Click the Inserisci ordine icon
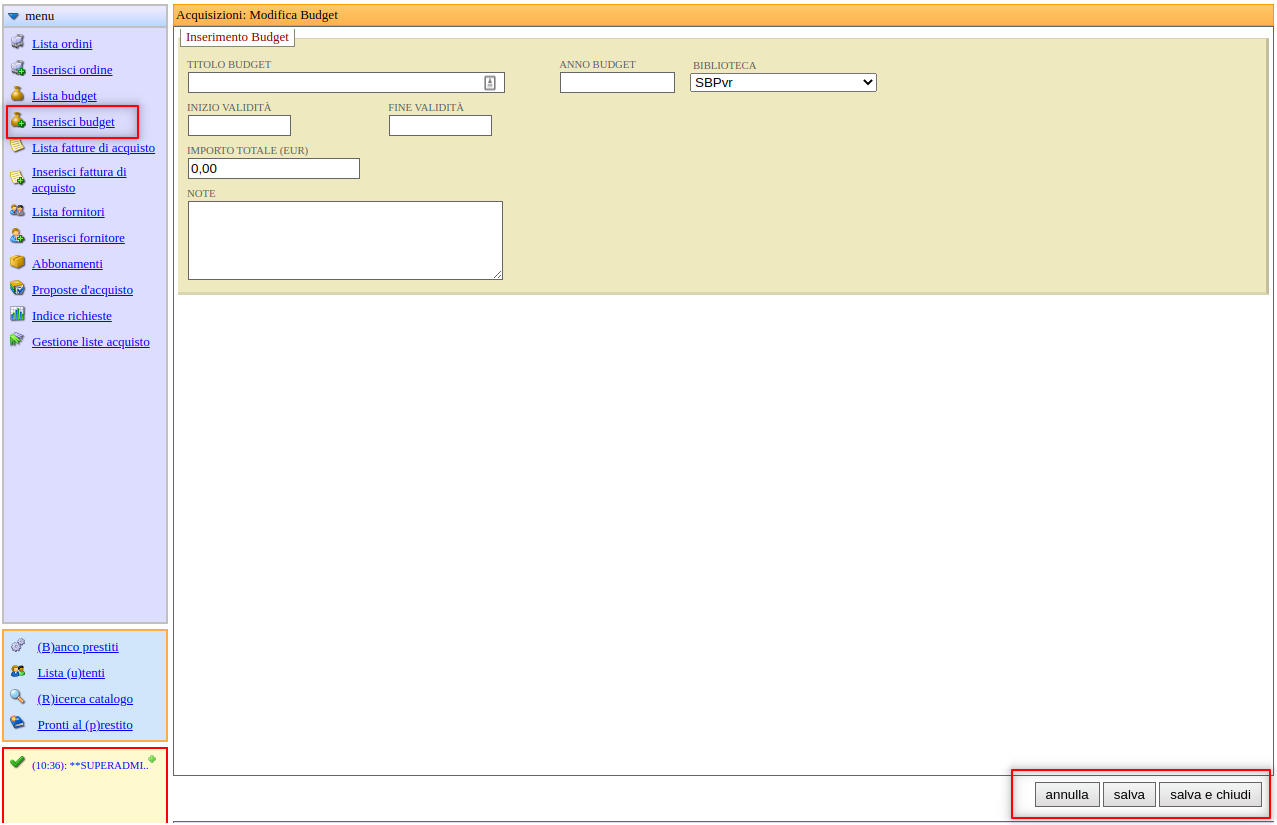This screenshot has height=825, width=1277. click(x=17, y=68)
